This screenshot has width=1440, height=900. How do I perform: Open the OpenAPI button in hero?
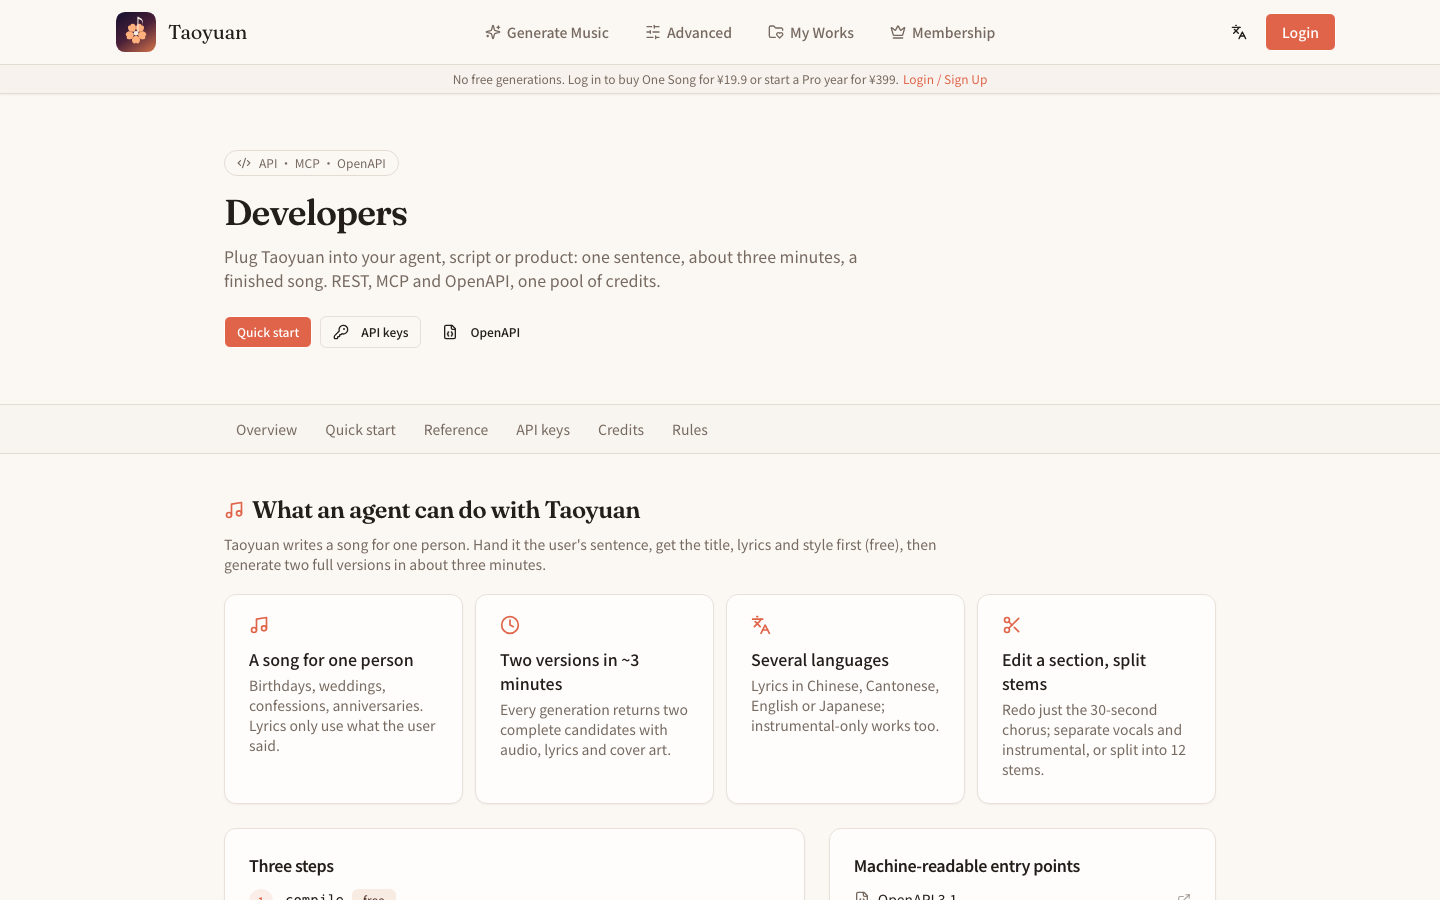coord(481,332)
